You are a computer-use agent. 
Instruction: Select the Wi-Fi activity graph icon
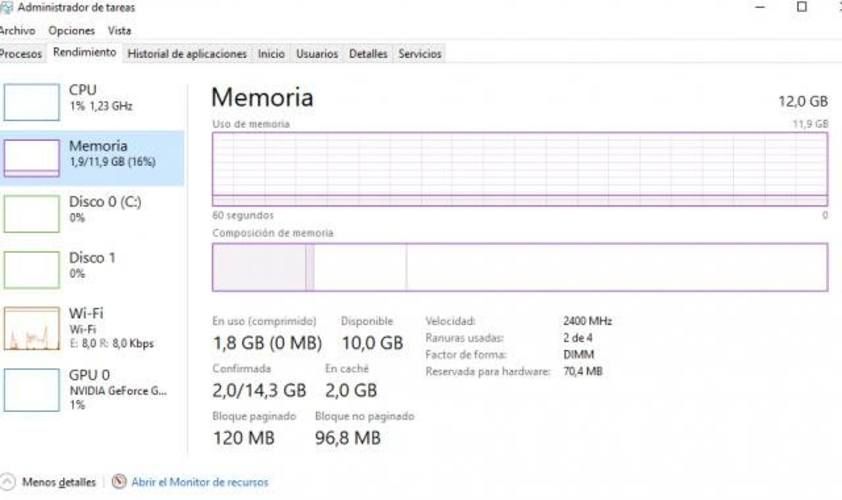(x=32, y=329)
